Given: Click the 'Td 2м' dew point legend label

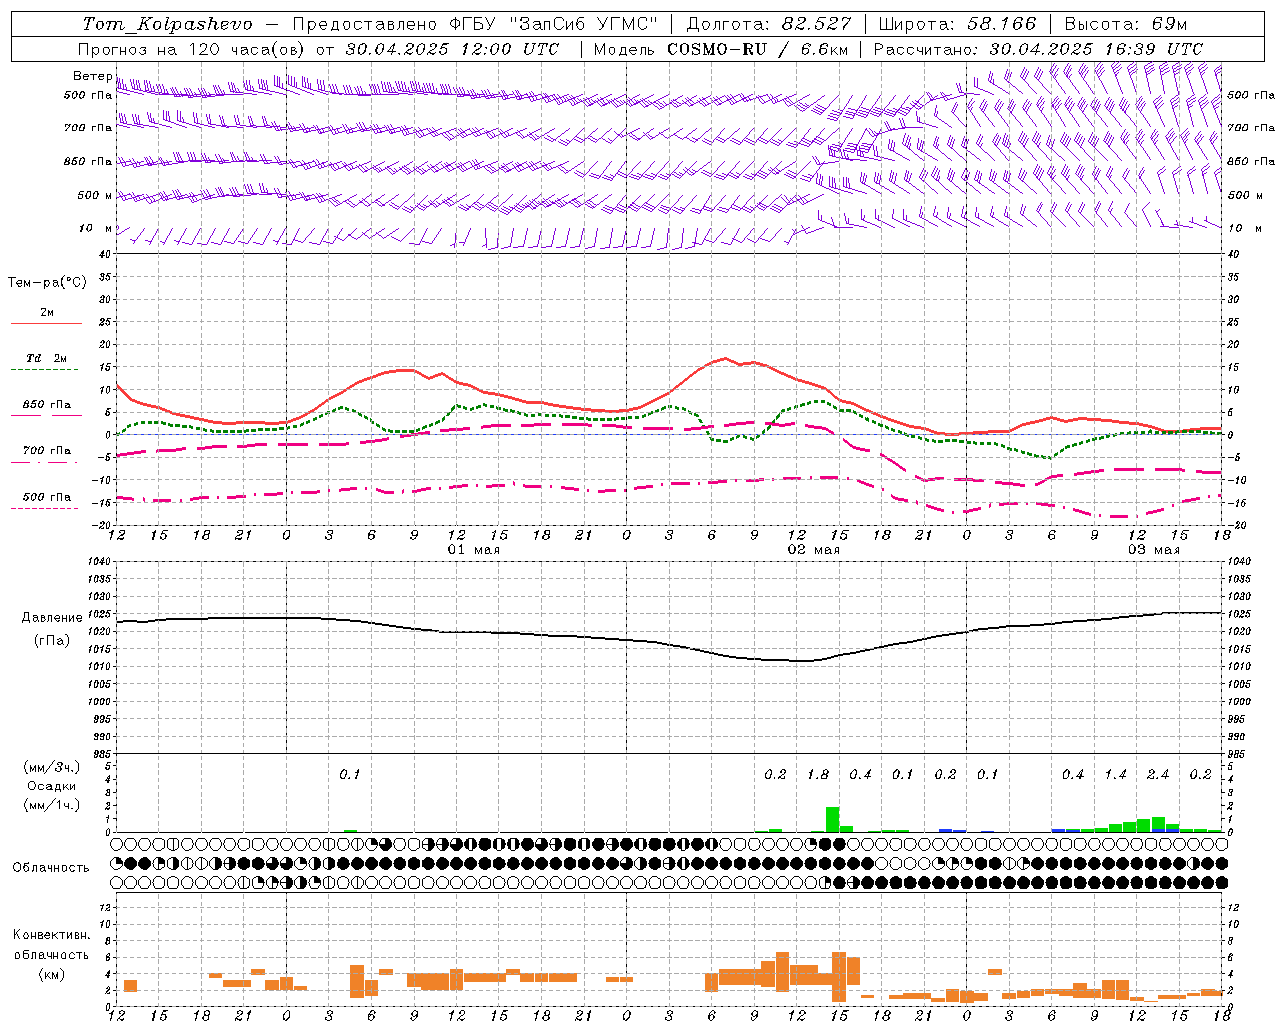Looking at the screenshot, I should [46, 358].
